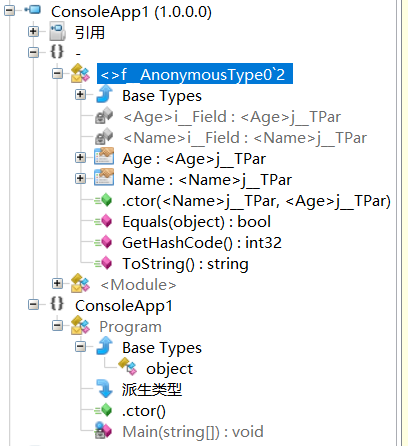Click the derived types (派生类型) arrow icon

click(105, 389)
